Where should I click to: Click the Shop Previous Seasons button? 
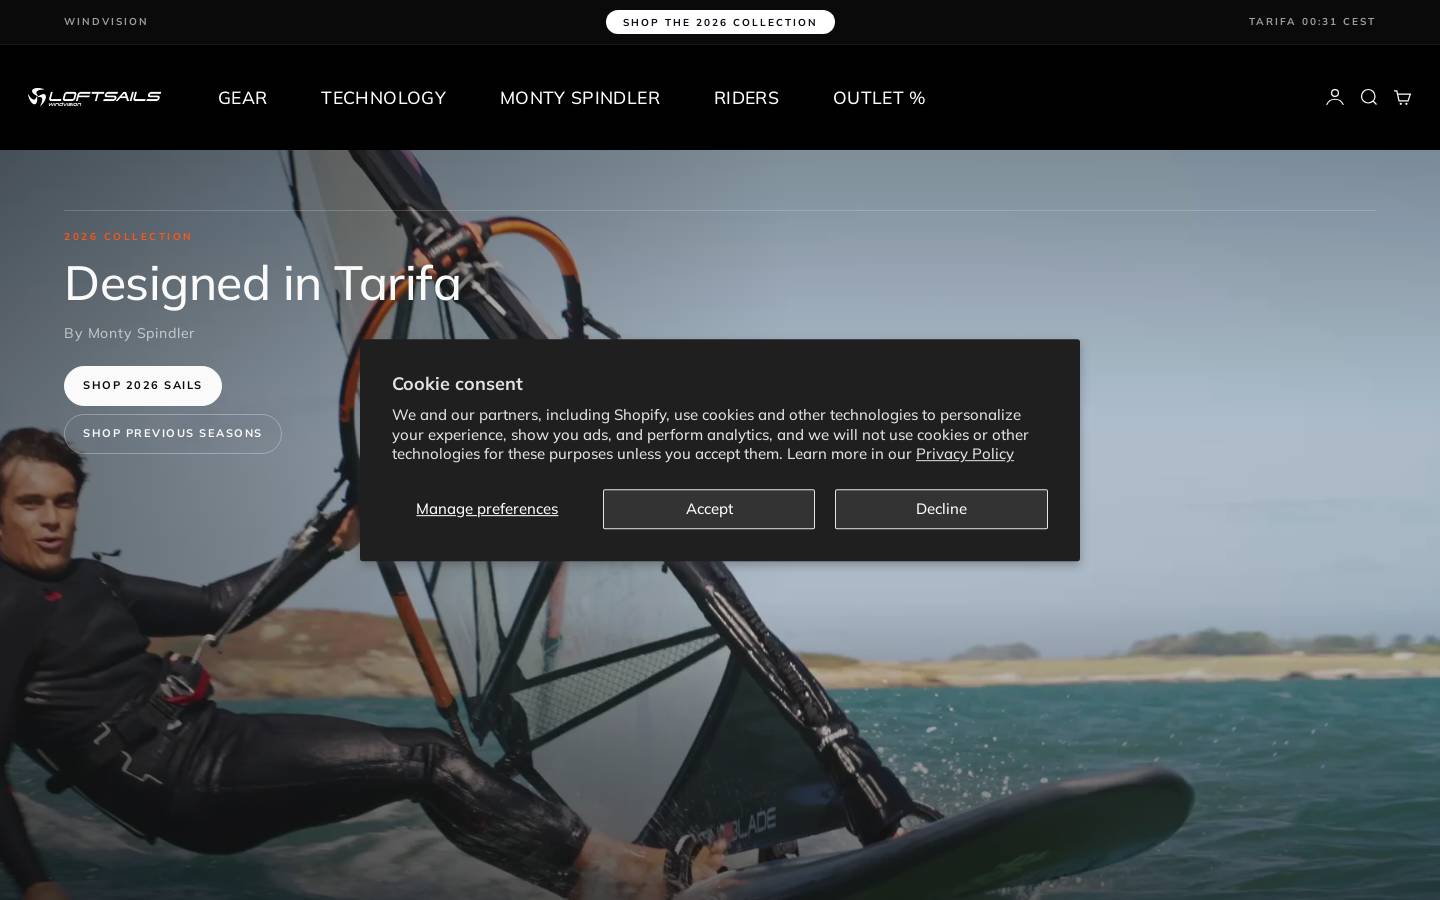173,434
